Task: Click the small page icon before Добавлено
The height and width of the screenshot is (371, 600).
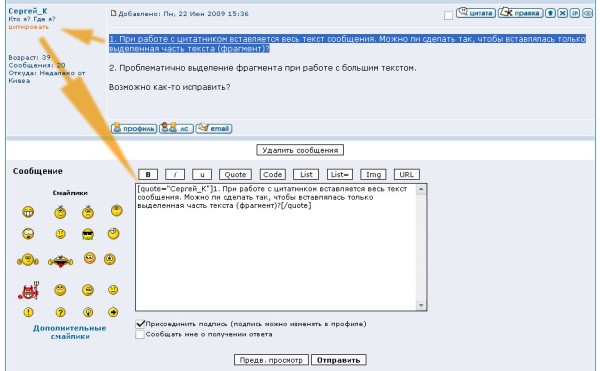Action: (x=113, y=13)
